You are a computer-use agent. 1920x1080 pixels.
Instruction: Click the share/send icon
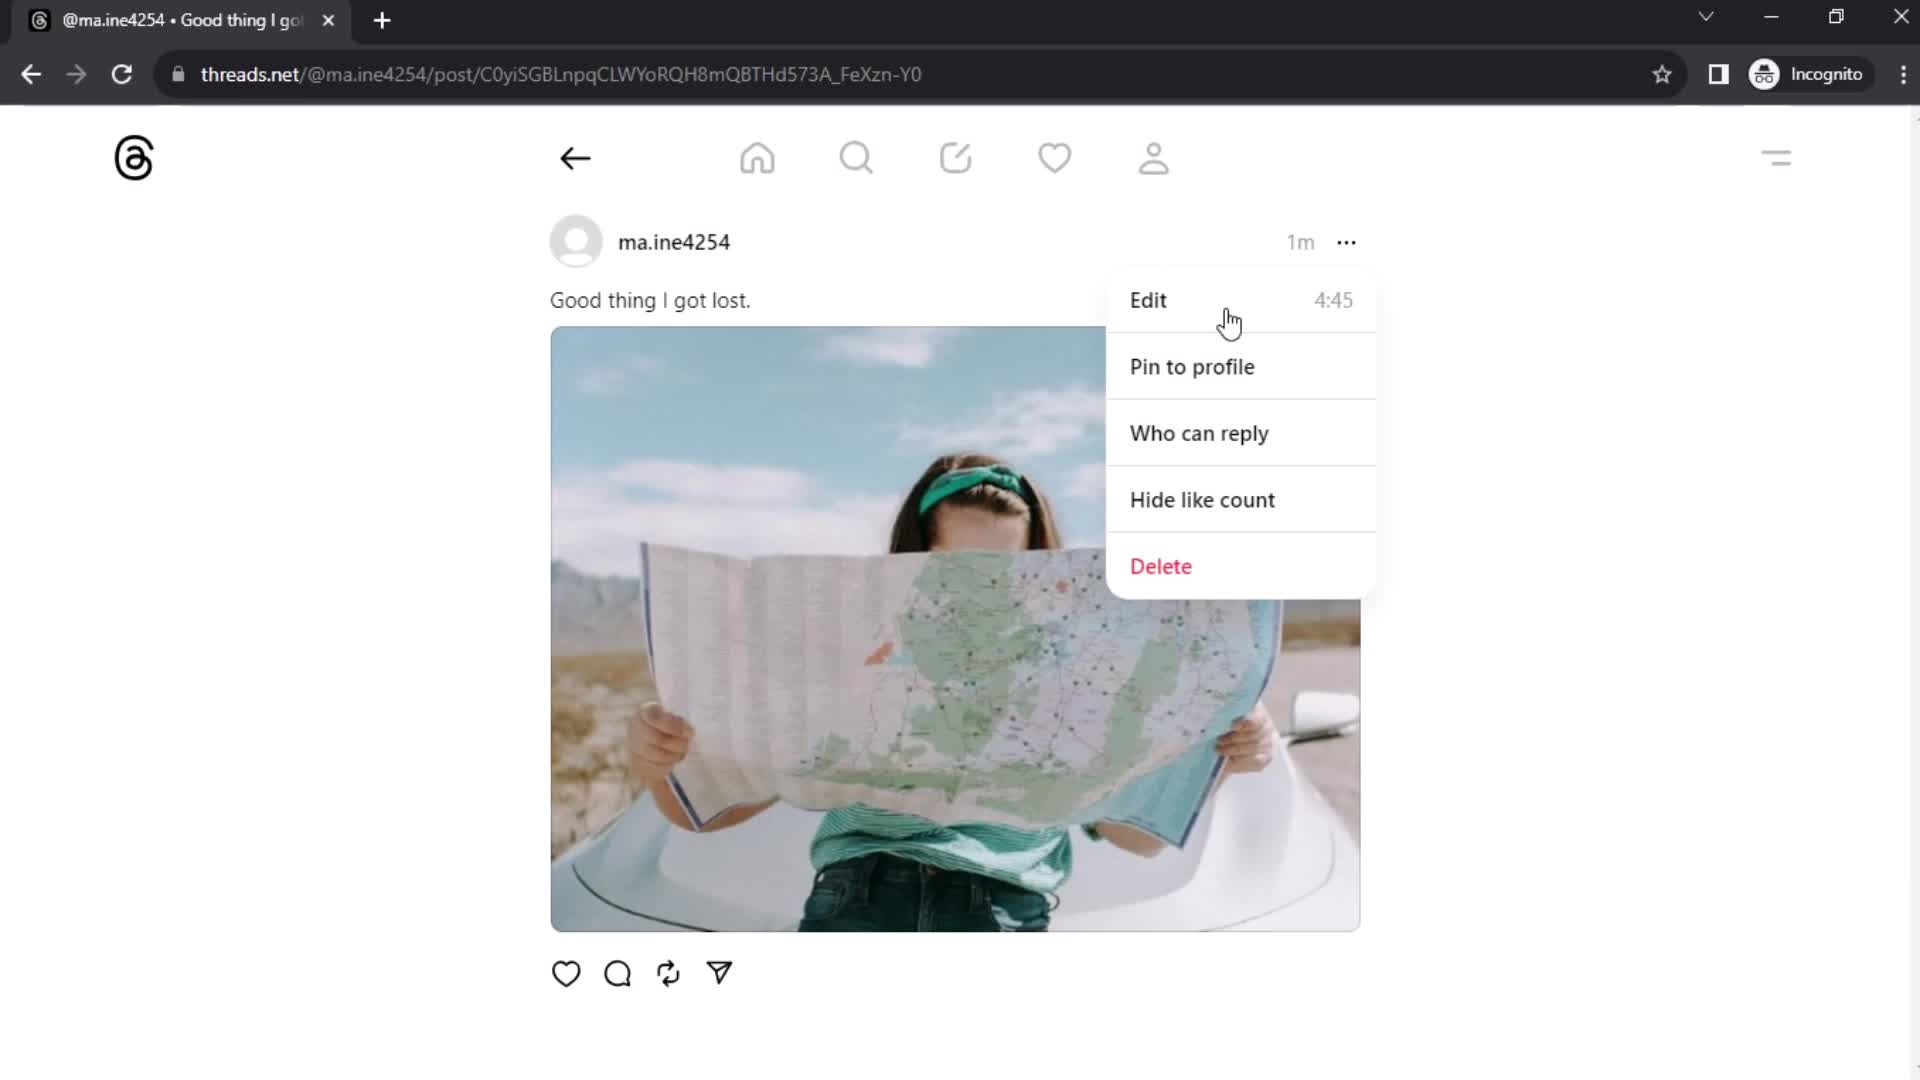click(x=719, y=973)
